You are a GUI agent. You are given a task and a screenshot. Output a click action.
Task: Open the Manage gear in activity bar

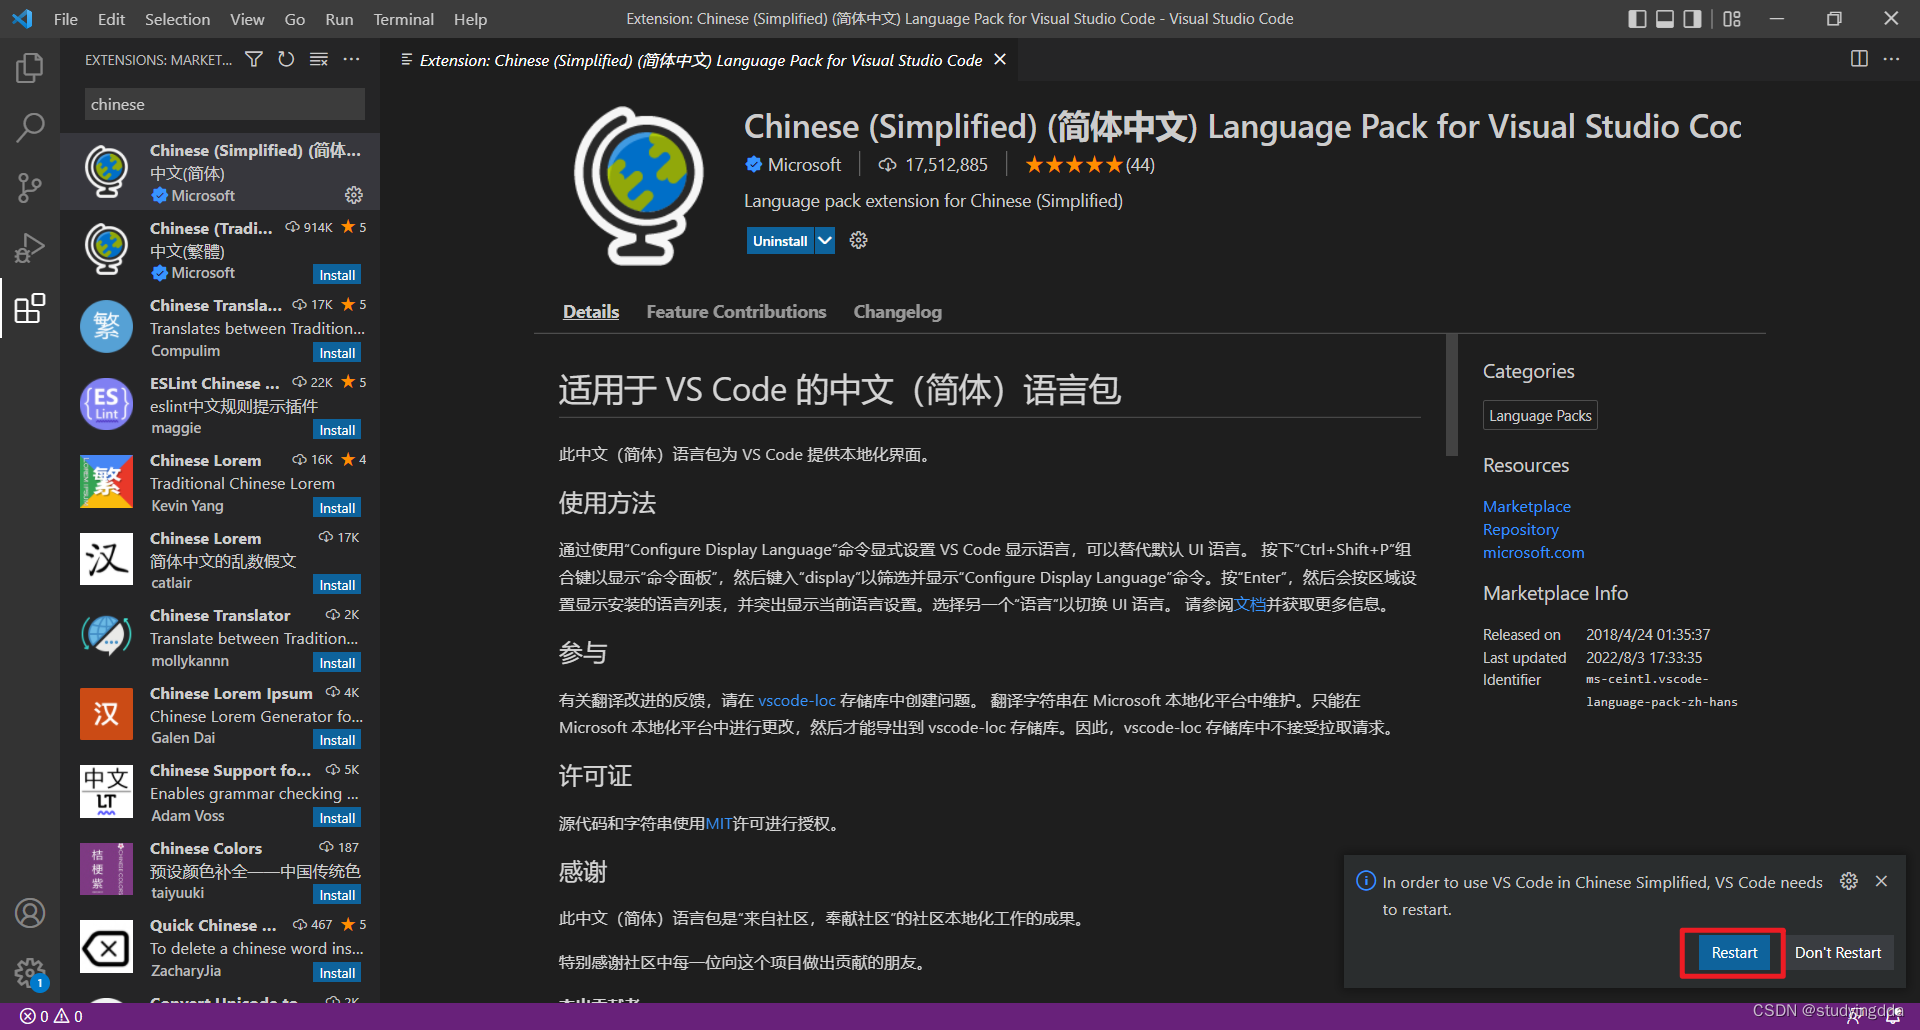[30, 972]
